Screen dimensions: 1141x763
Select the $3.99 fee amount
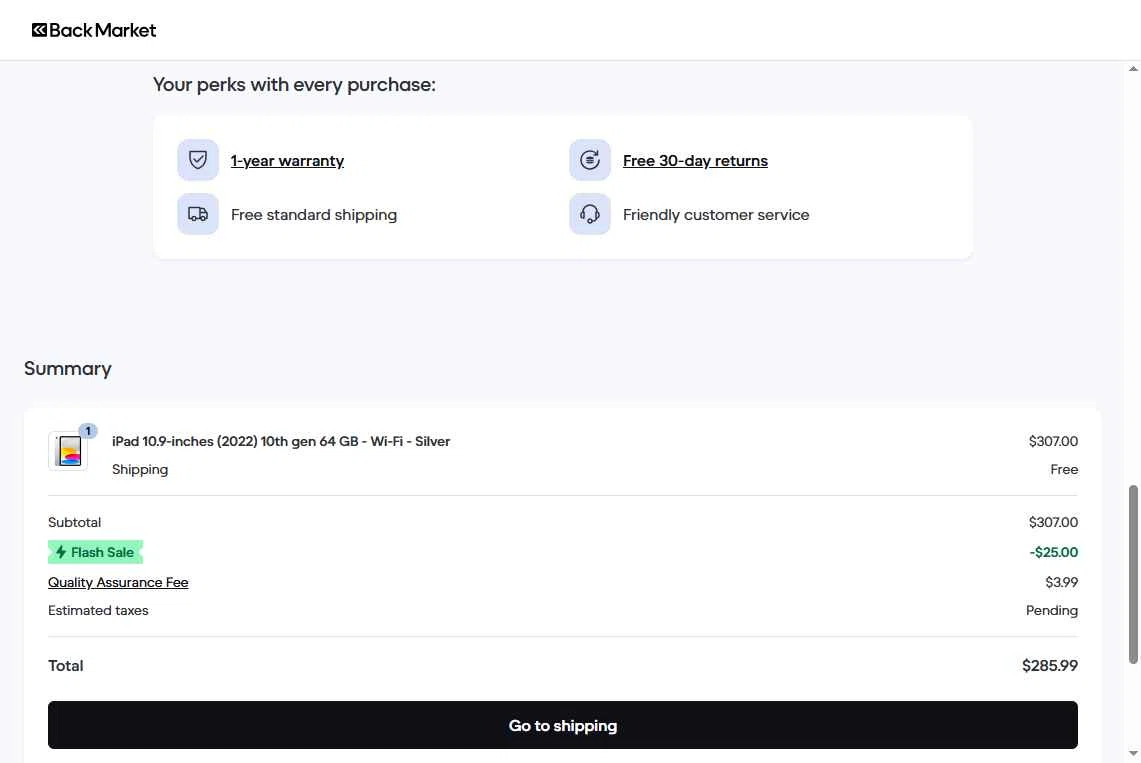[1062, 582]
